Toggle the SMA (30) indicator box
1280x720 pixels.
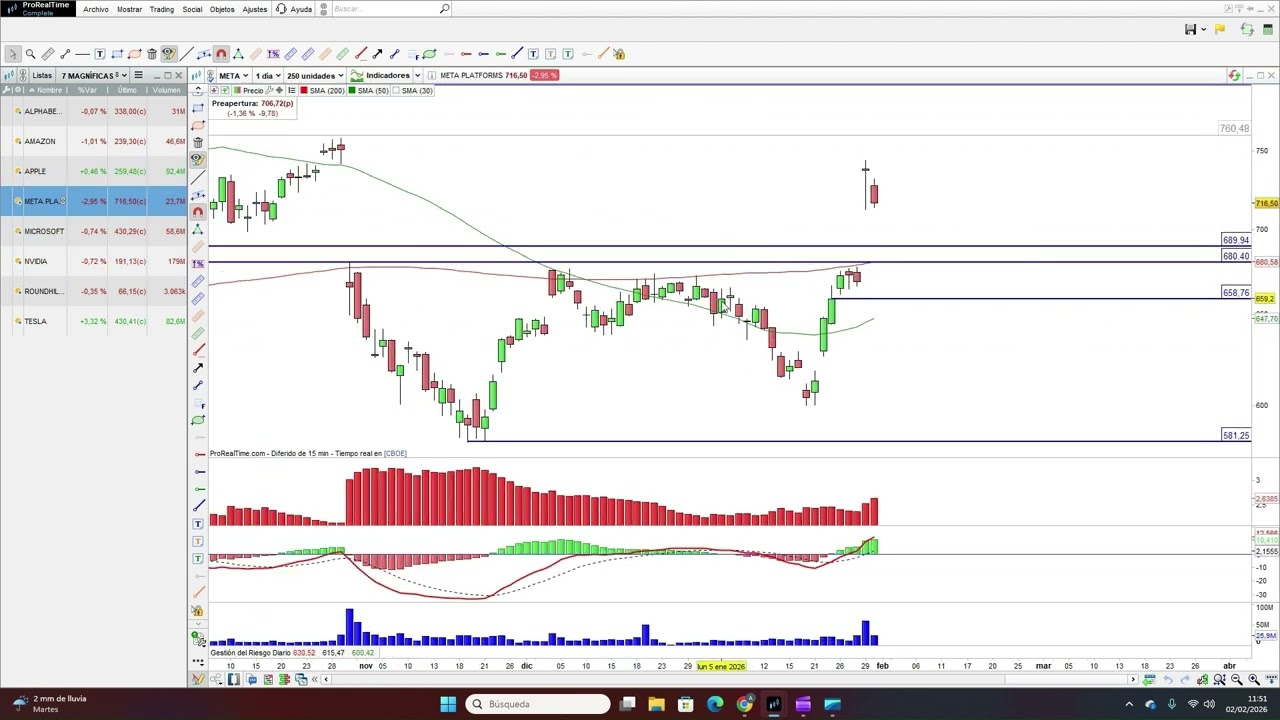click(x=397, y=91)
